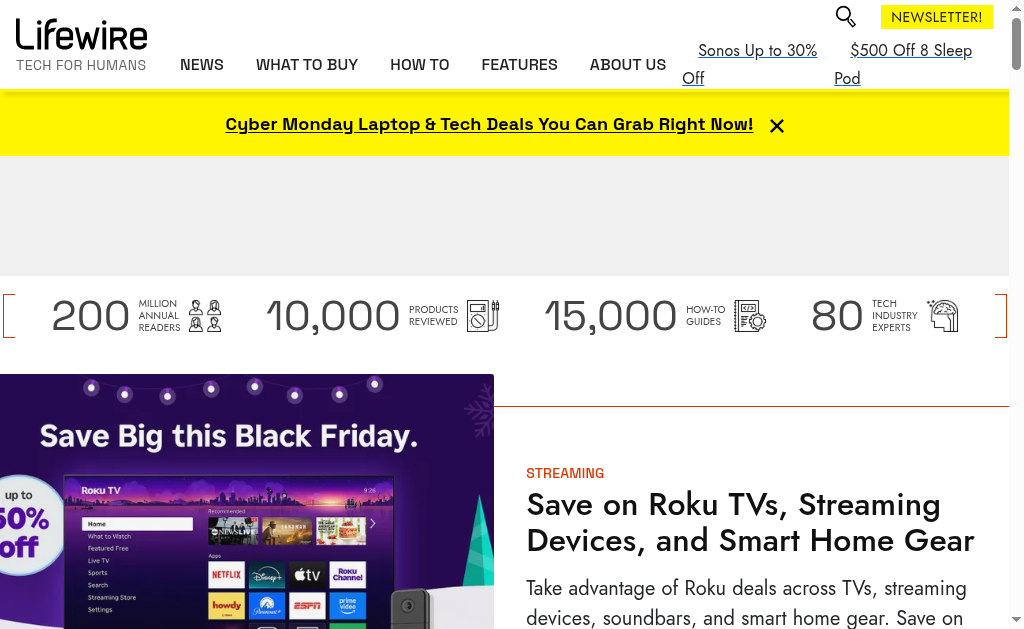Open the STREAMING category label
This screenshot has height=629, width=1024.
click(x=565, y=473)
